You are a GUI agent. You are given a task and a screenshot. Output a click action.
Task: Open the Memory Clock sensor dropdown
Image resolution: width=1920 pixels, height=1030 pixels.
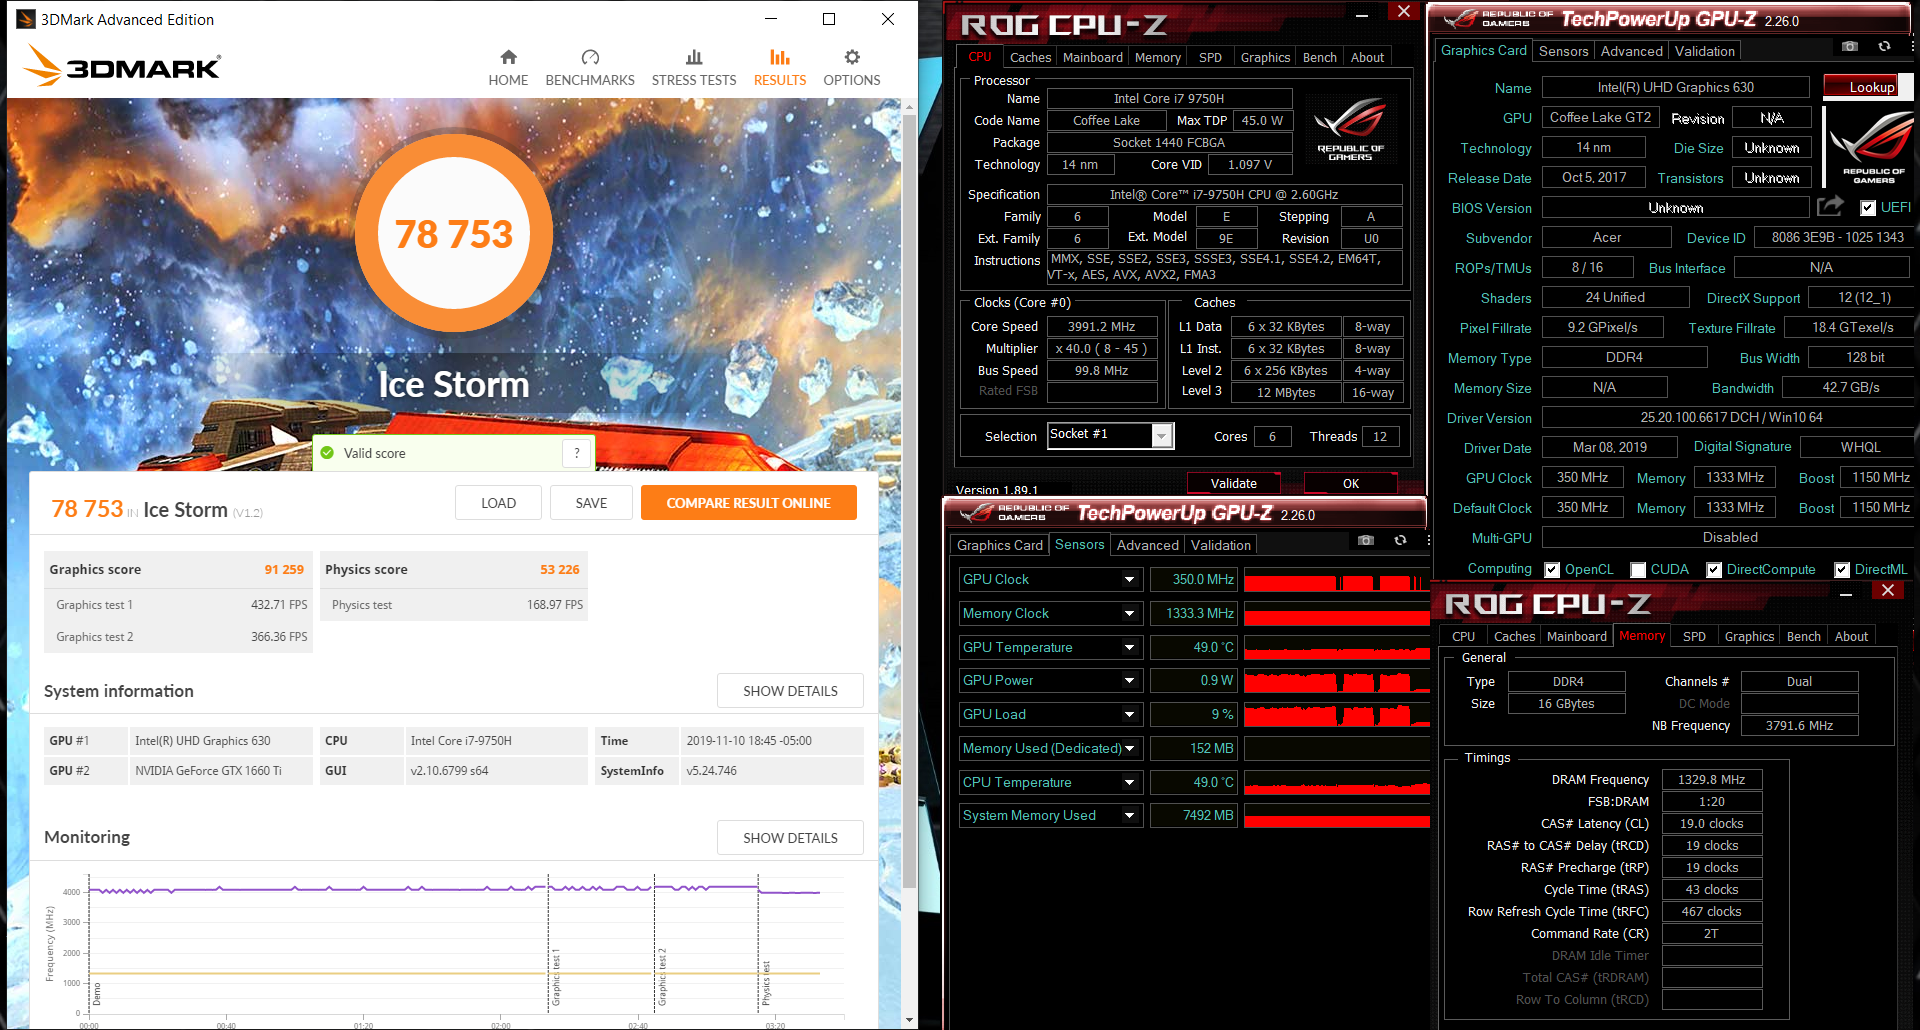point(1129,613)
